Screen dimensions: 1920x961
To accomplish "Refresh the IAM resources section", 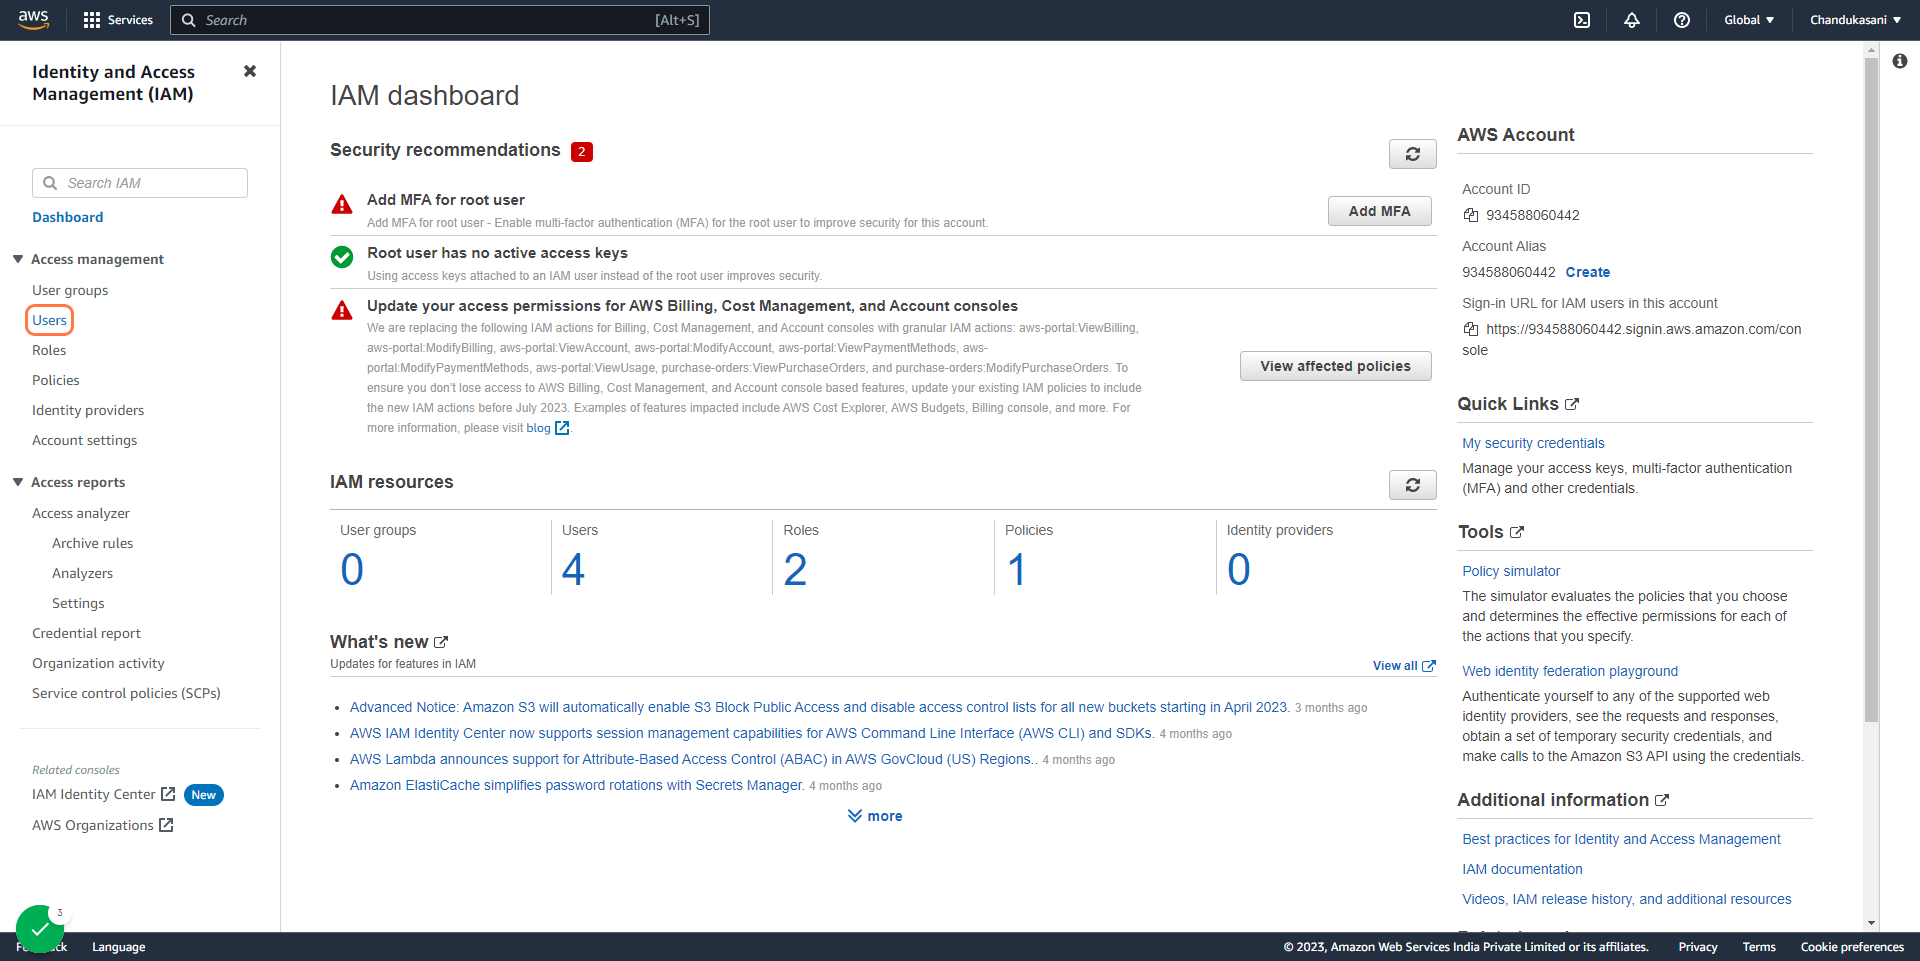I will [x=1412, y=485].
